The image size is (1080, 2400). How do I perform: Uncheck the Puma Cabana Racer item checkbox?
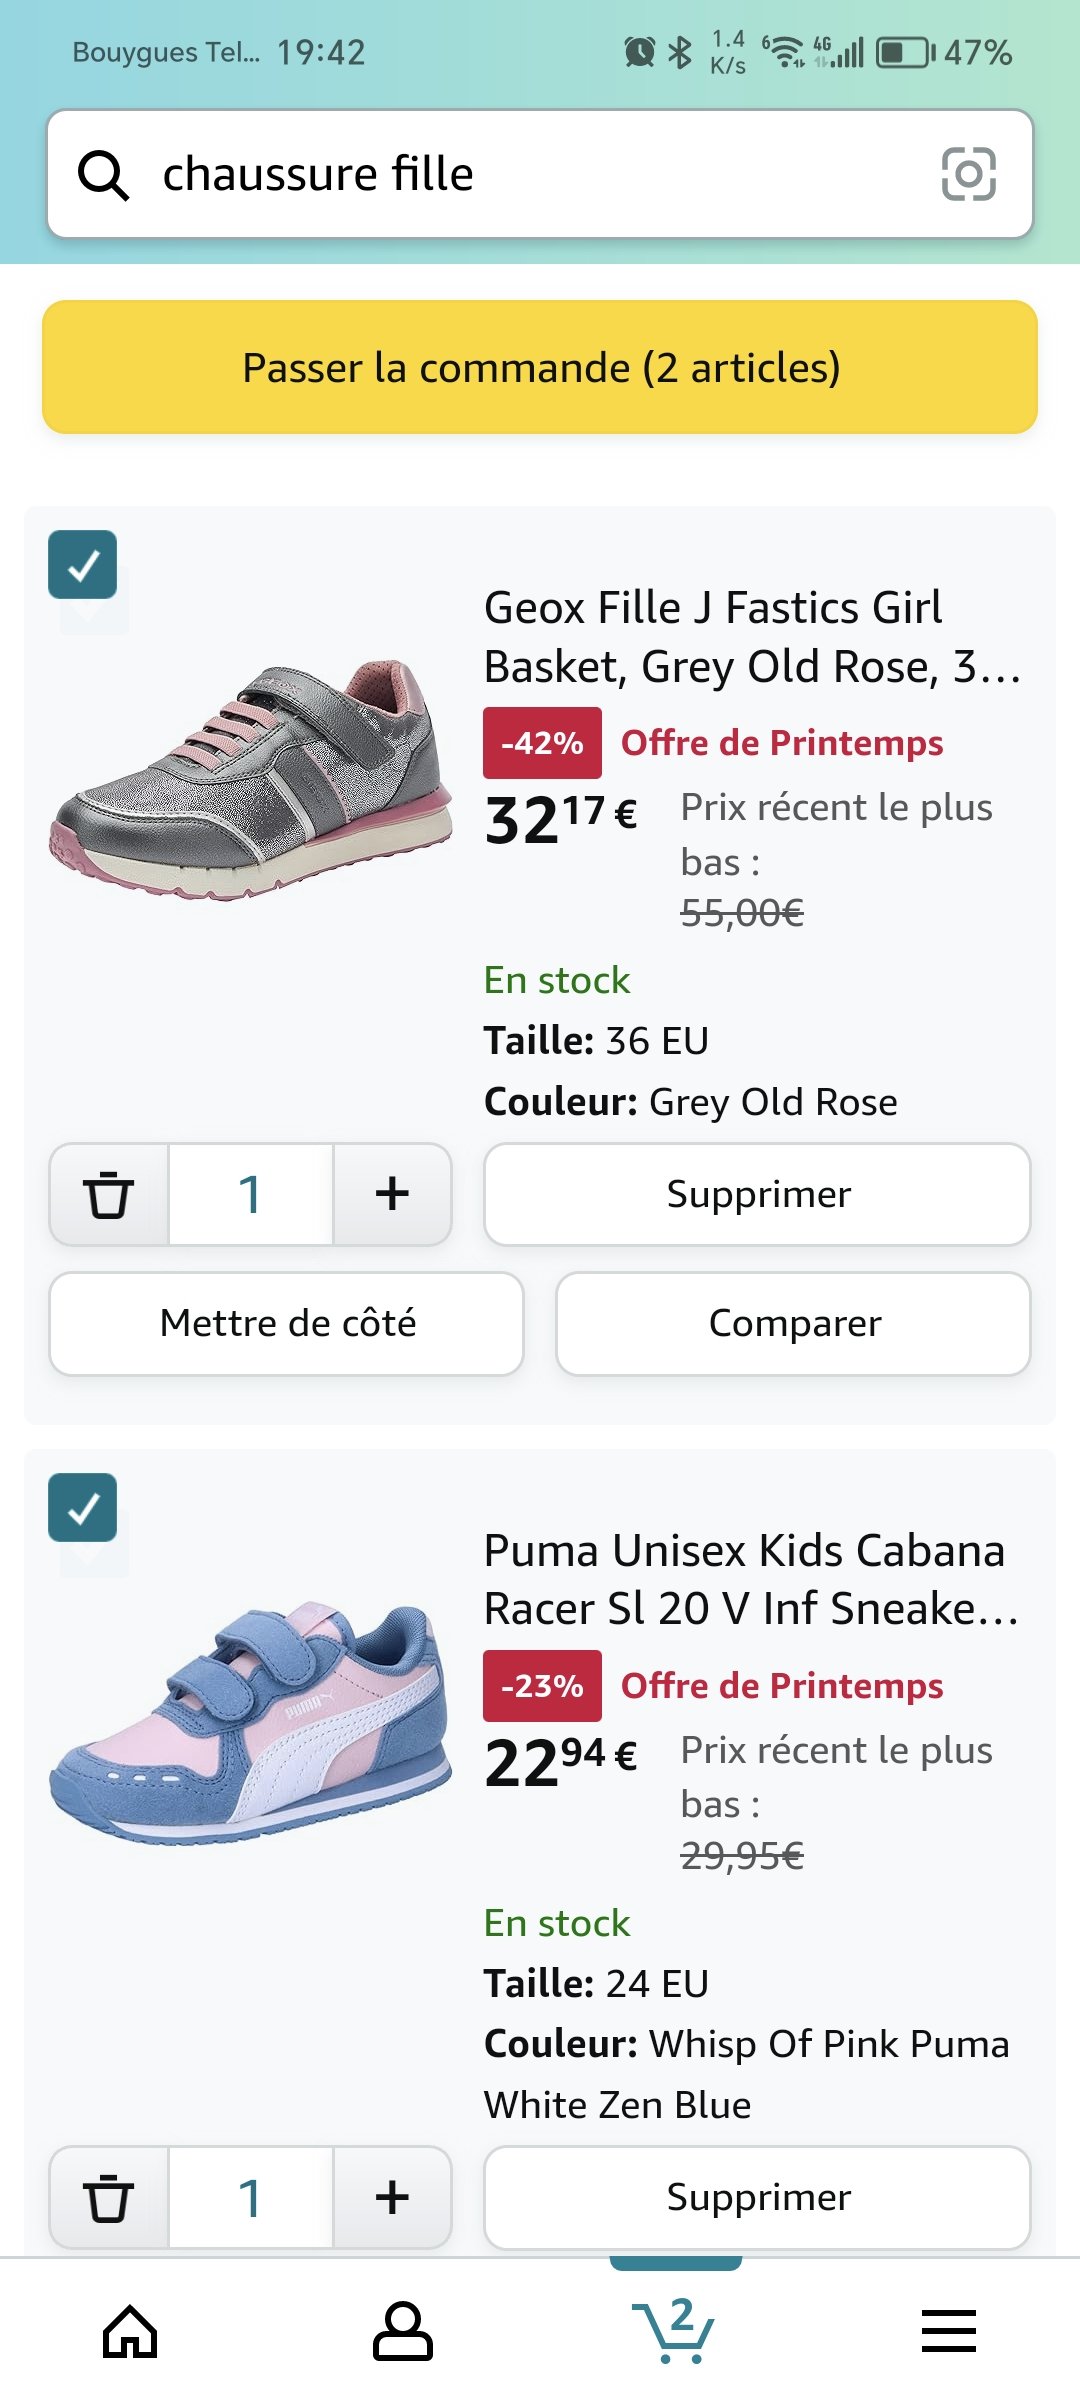[x=83, y=1507]
